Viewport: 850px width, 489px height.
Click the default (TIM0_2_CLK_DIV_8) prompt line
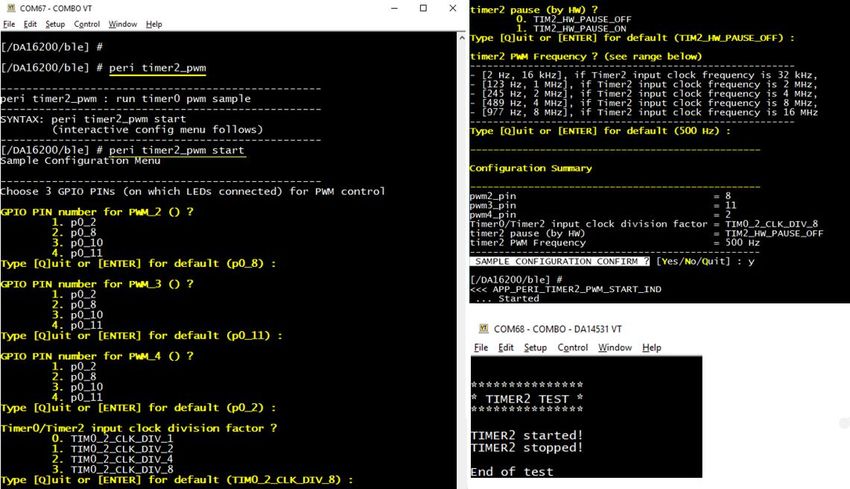click(x=177, y=480)
